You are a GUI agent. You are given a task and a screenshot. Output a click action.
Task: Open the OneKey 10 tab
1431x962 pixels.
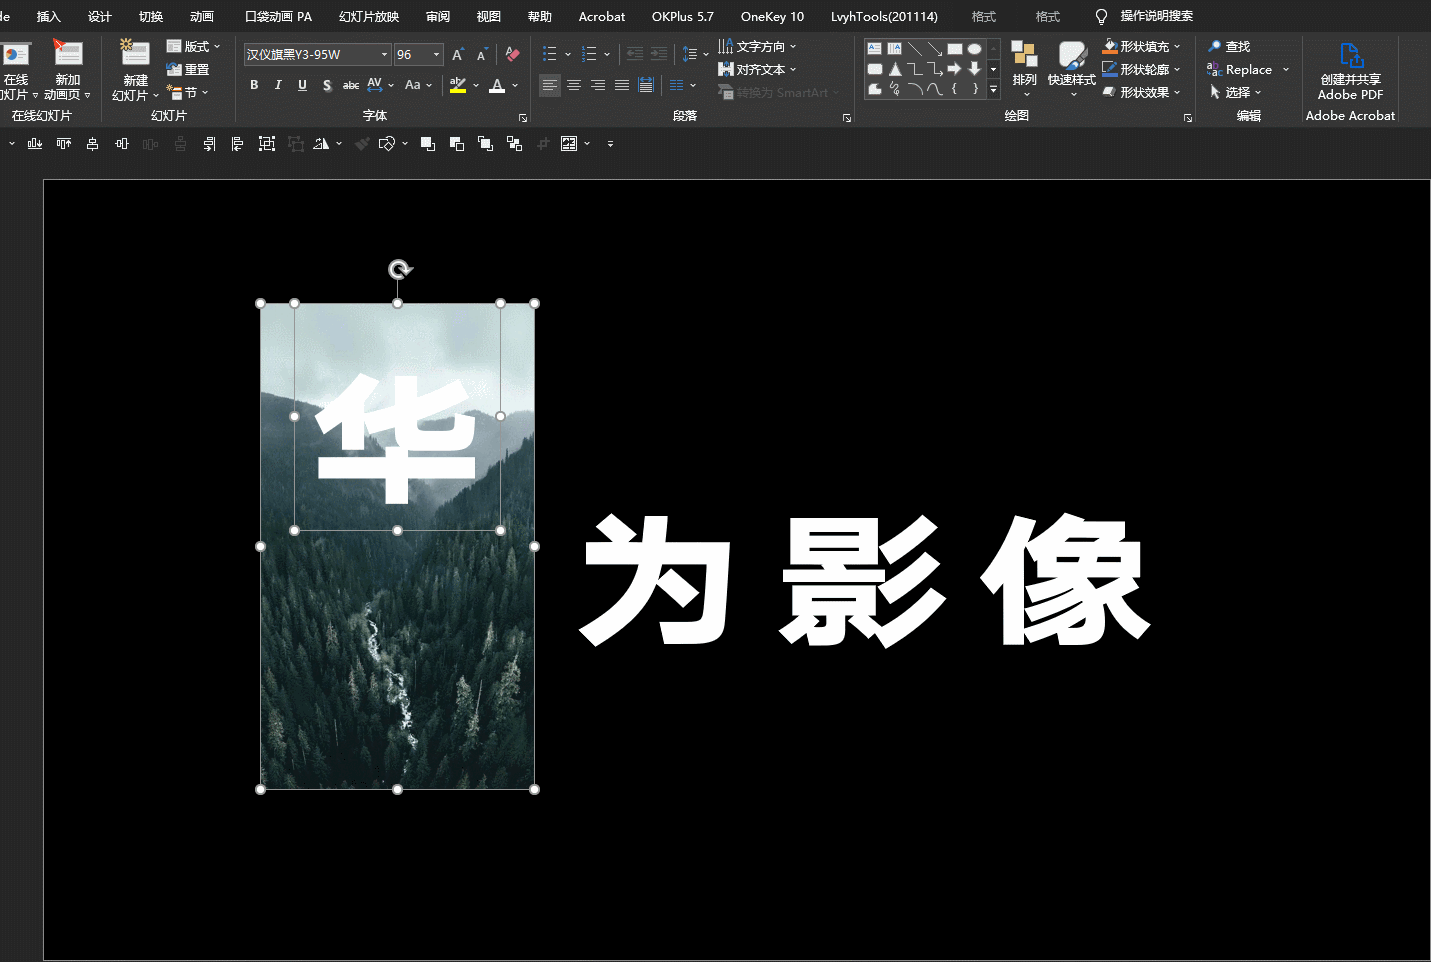coord(772,17)
